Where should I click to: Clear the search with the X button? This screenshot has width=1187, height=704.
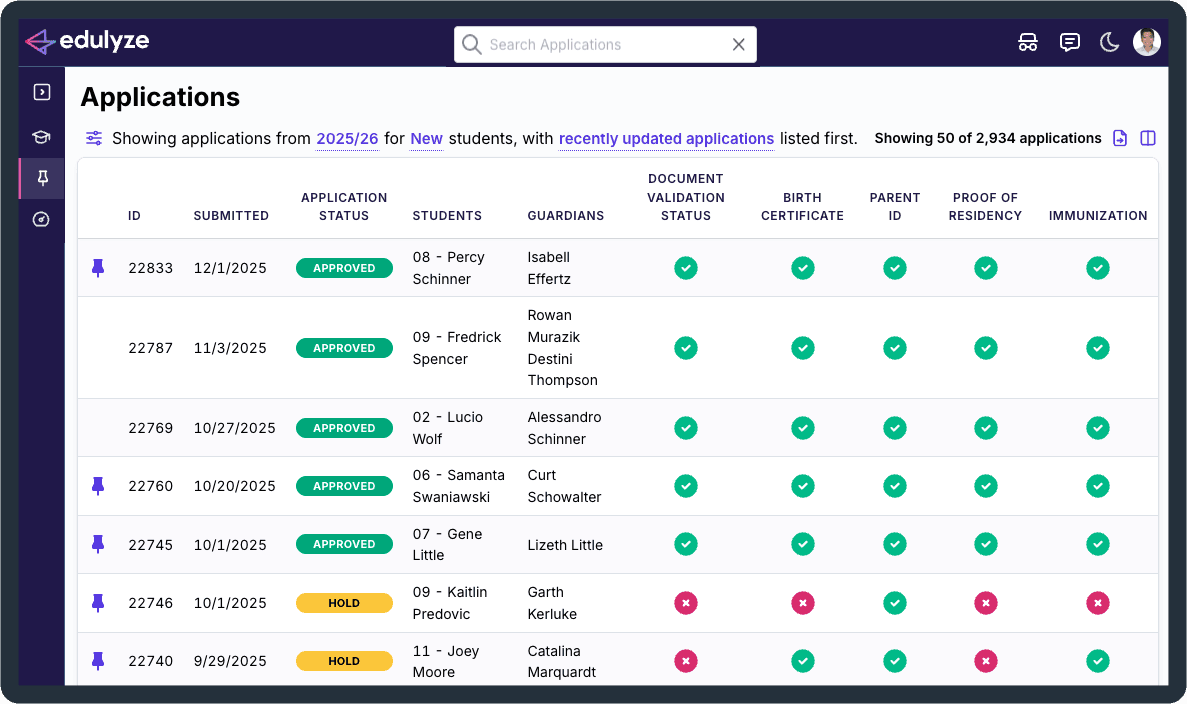click(738, 44)
